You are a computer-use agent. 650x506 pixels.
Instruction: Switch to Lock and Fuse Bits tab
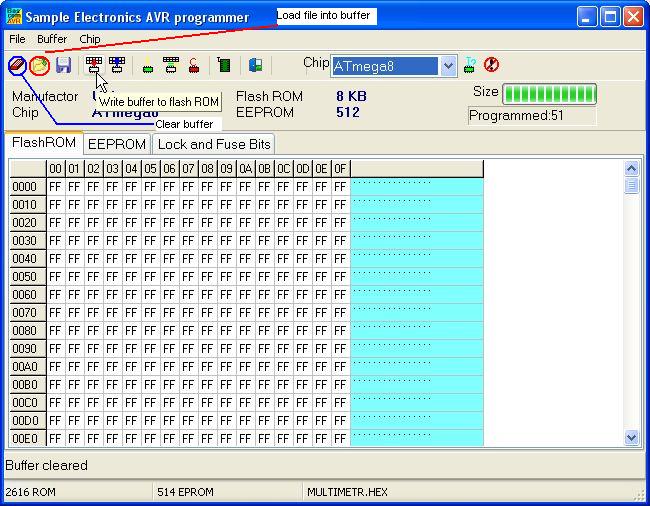tap(214, 144)
